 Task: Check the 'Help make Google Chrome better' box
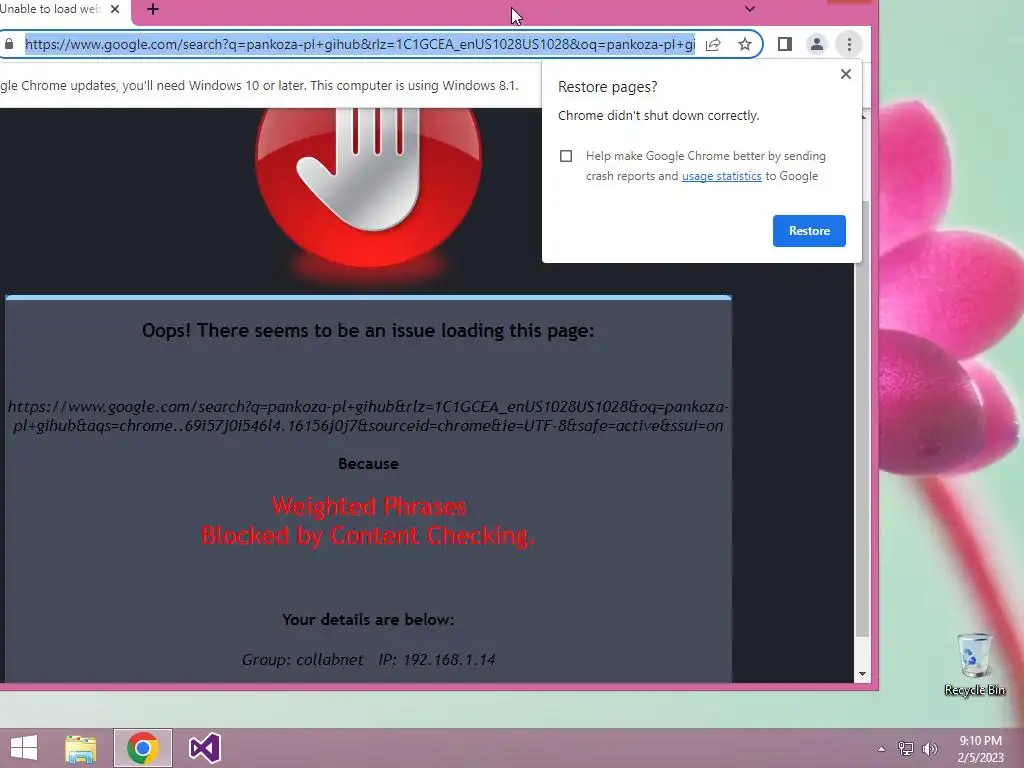pos(566,156)
